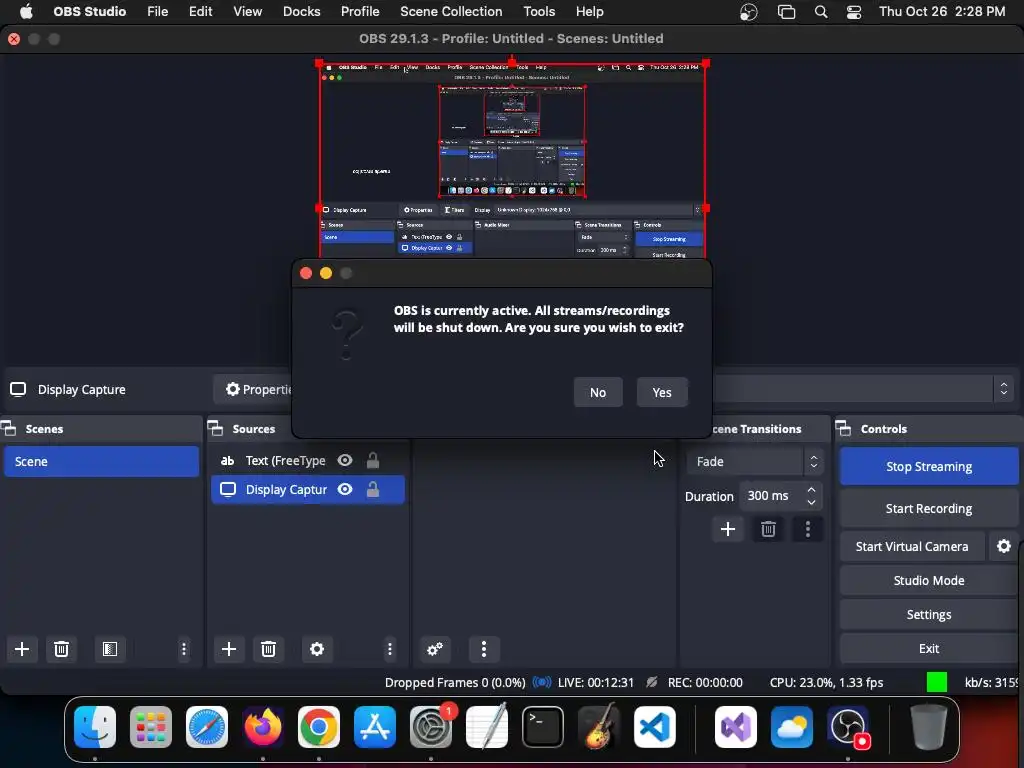1024x768 pixels.
Task: Open the Trash from the Dock
Action: coord(929,727)
